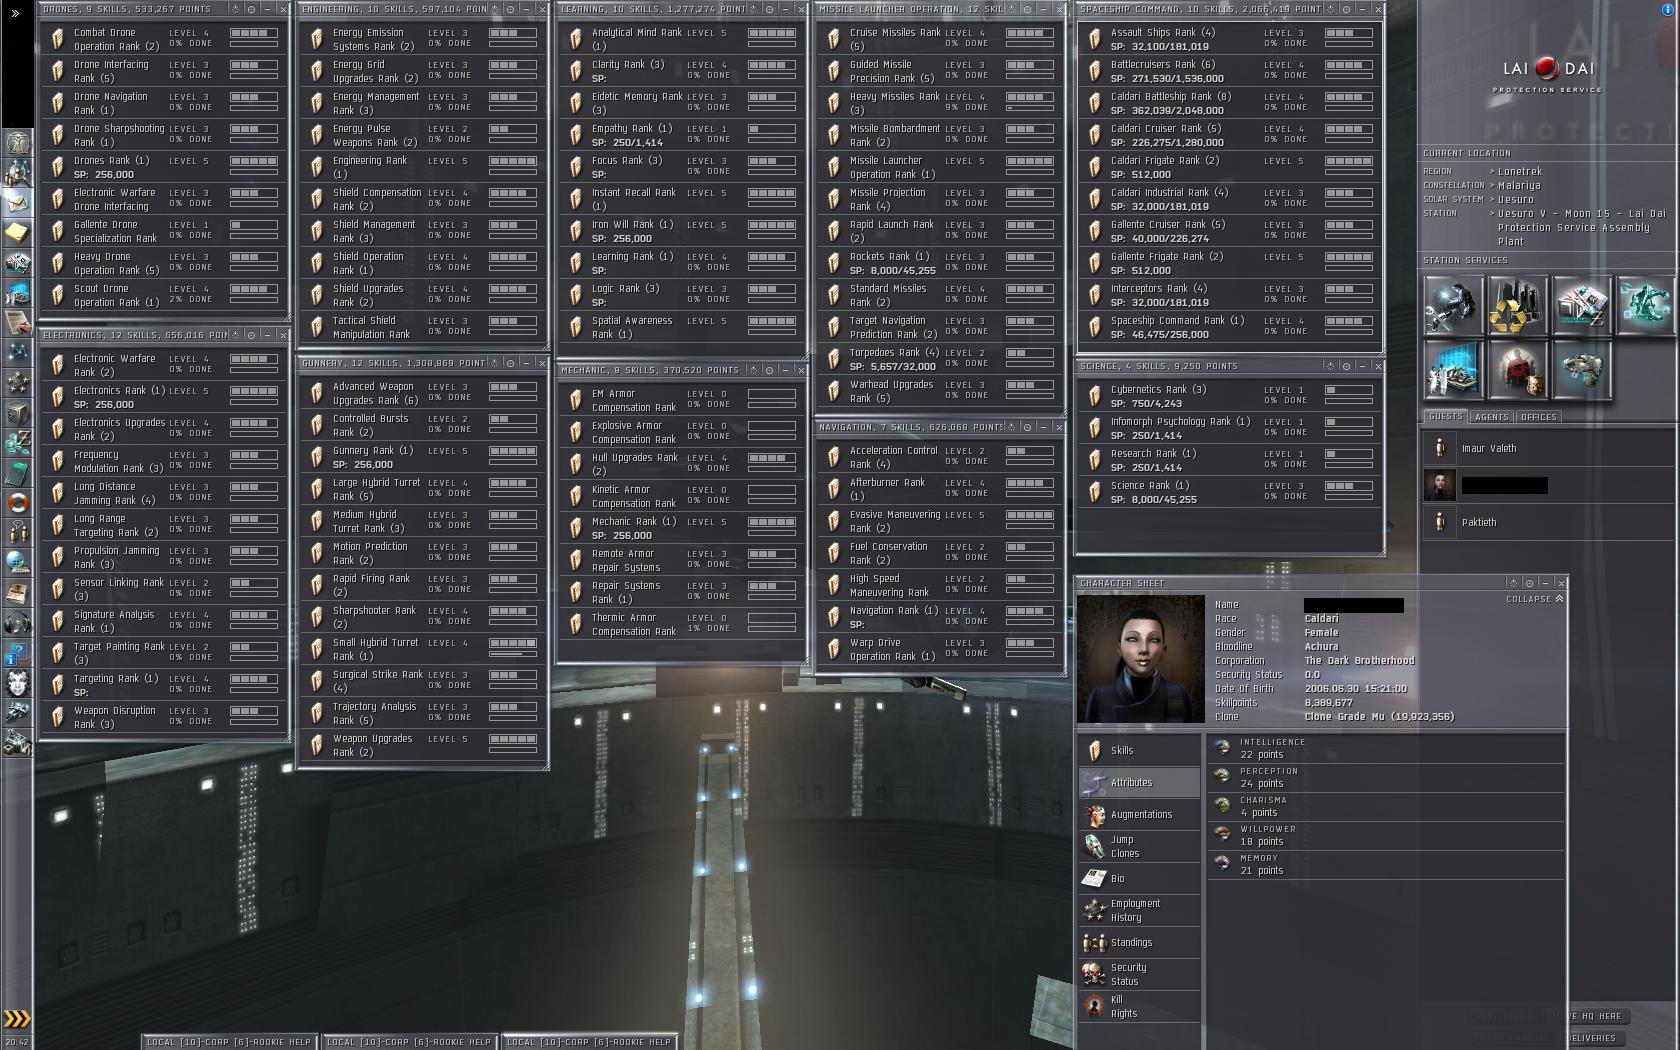Open the yellow Notepad icon in sidebar
Viewport: 1680px width, 1050px height.
[x=18, y=233]
